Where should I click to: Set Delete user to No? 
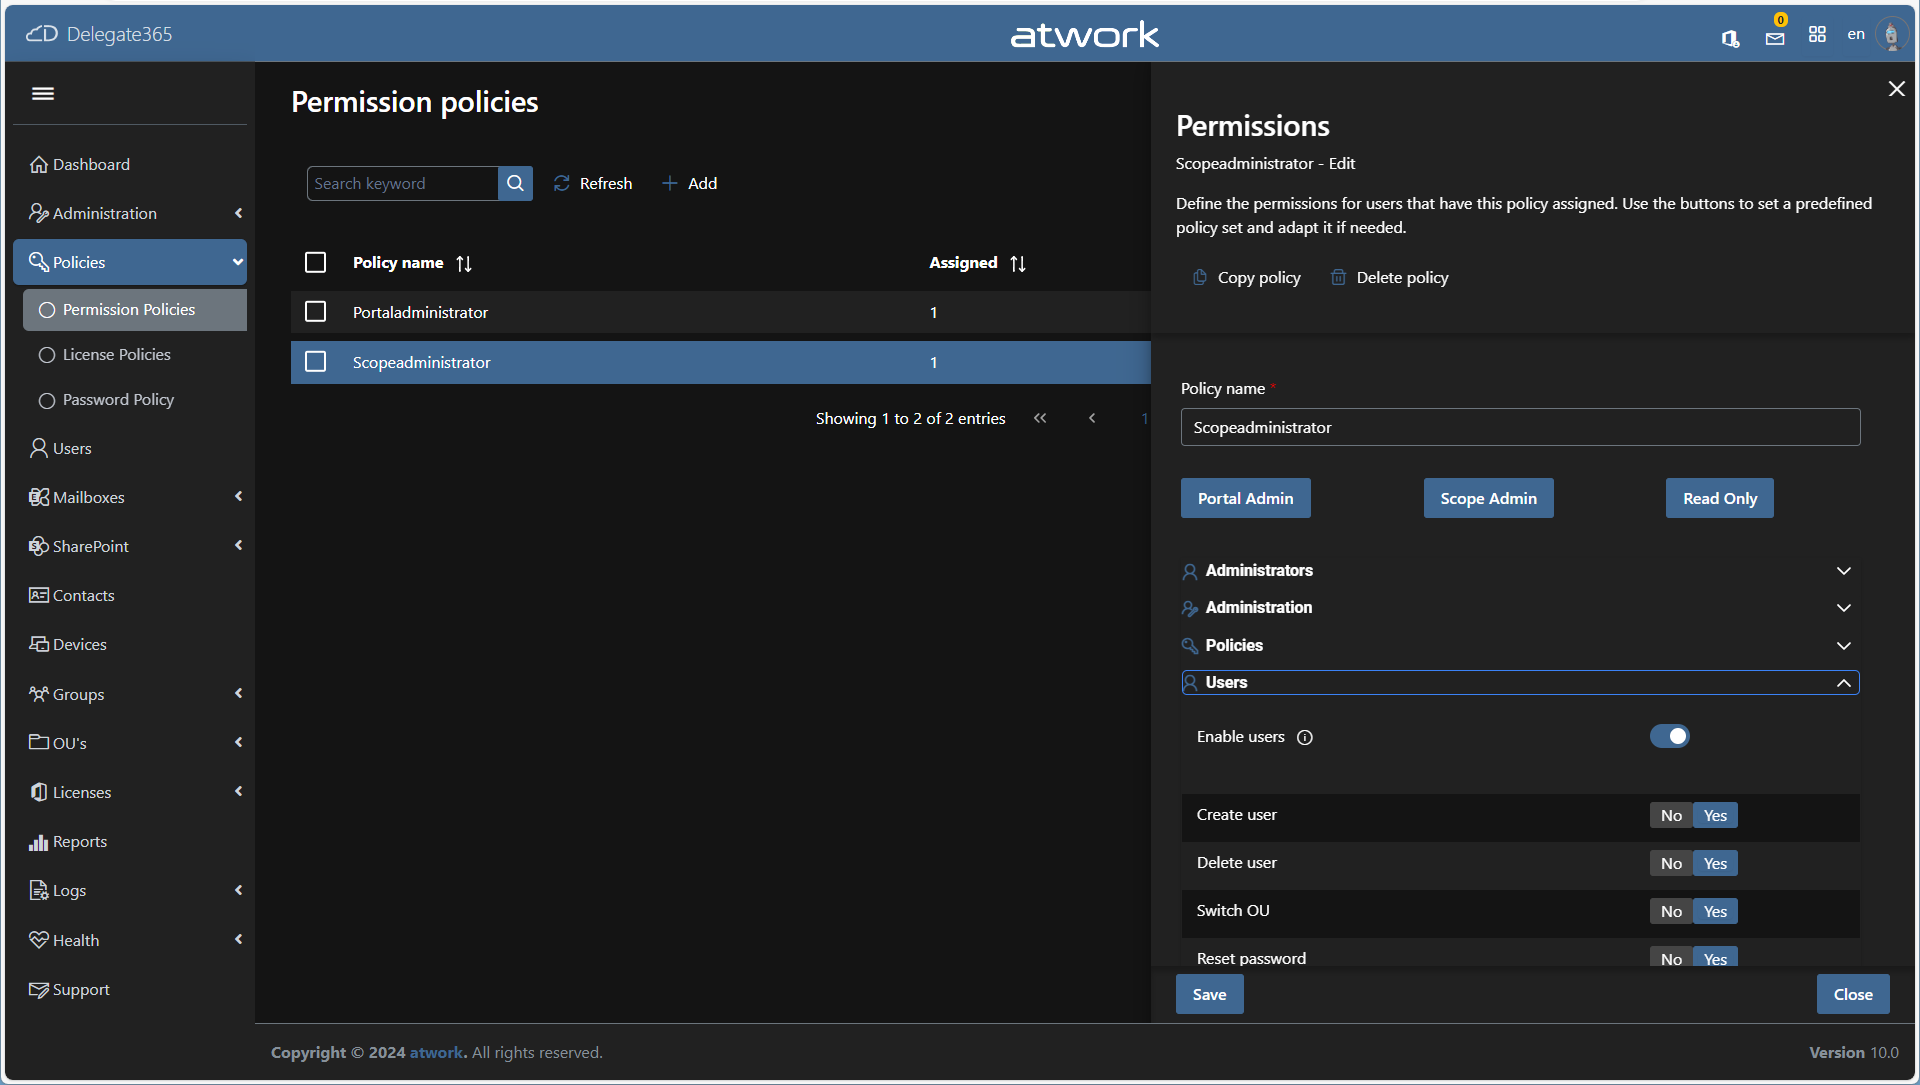1671,863
